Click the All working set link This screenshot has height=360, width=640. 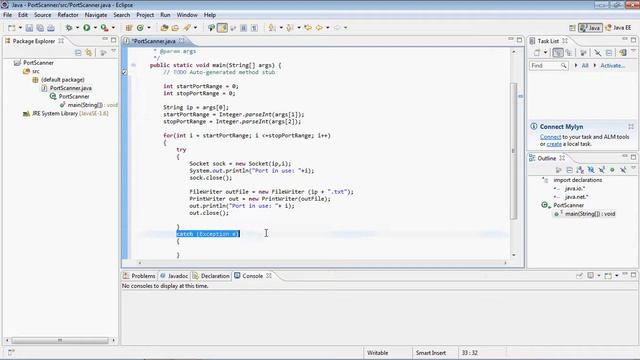coord(585,66)
